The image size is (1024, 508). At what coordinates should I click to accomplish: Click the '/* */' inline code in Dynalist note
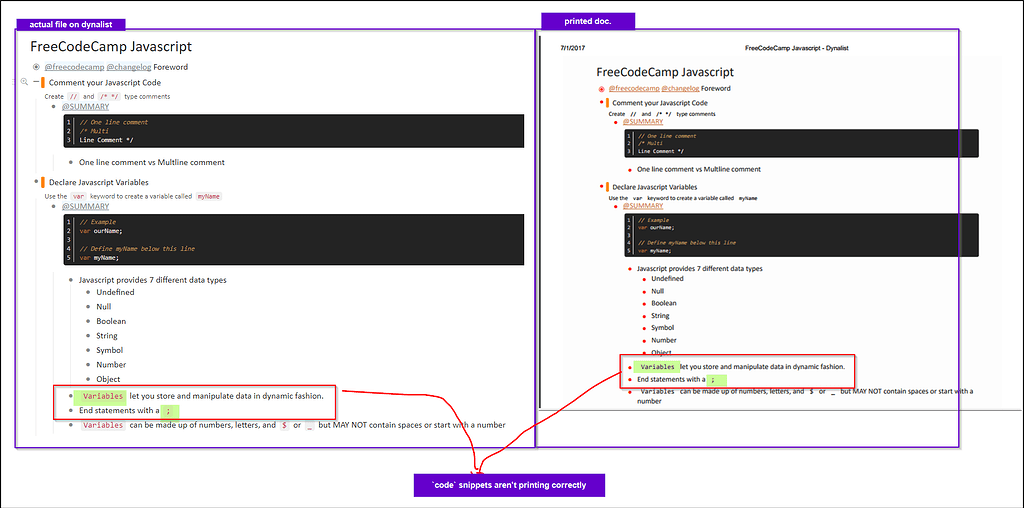coord(108,96)
